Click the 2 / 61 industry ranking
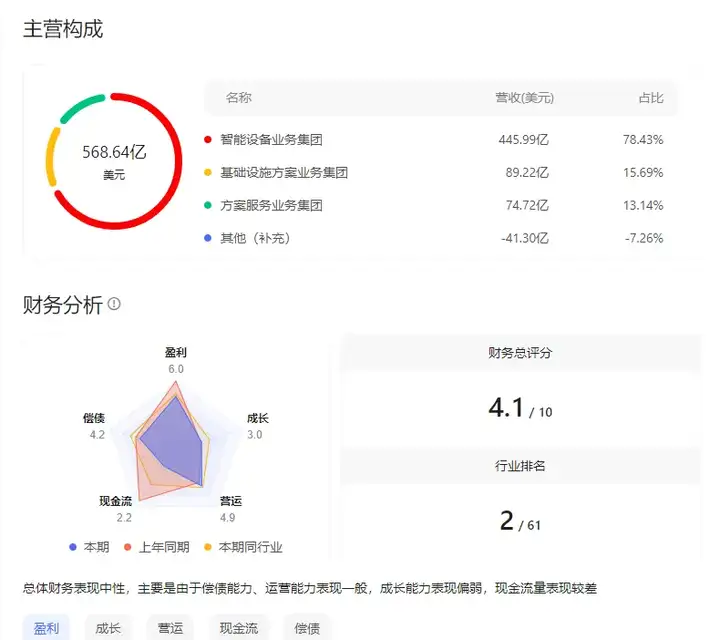The width and height of the screenshot is (720, 640). 520,521
